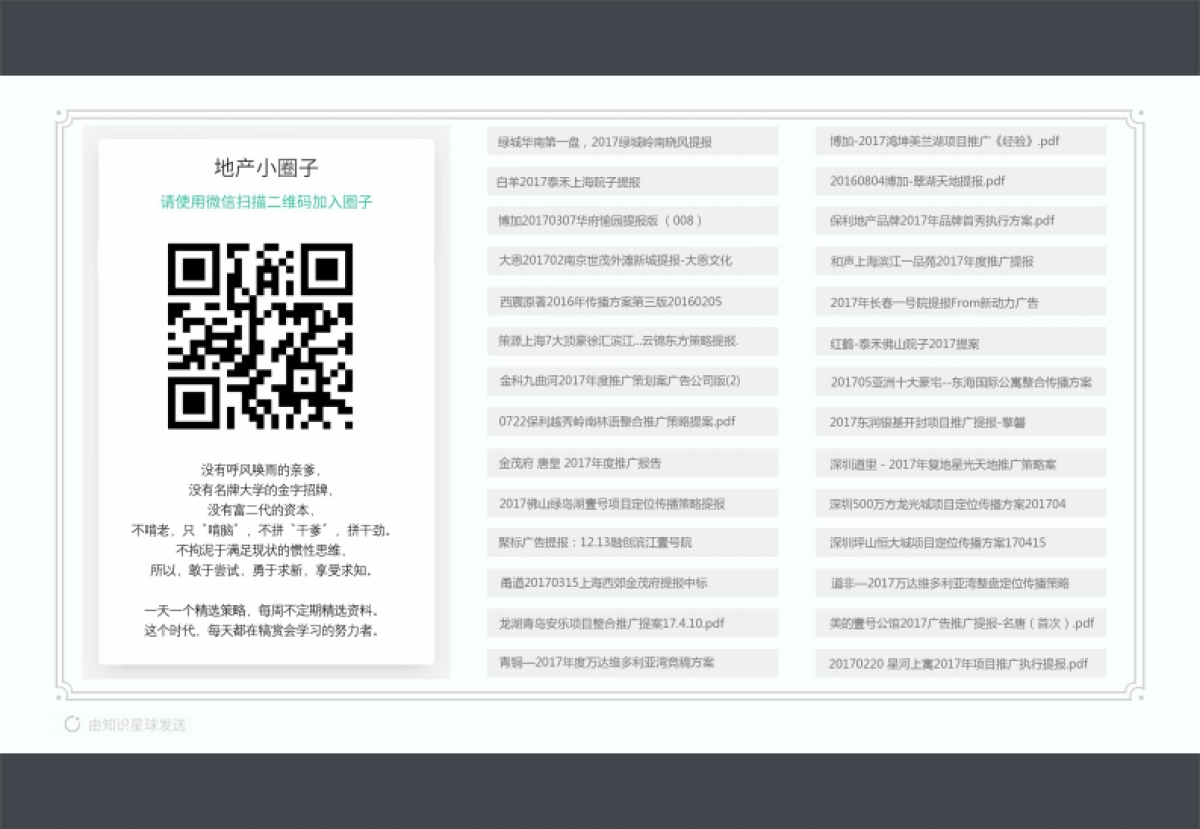Viewport: 1200px width, 829px height.
Task: Open 青铜—2017年度万达维多利亚湾竞稿方案
Action: pos(630,663)
